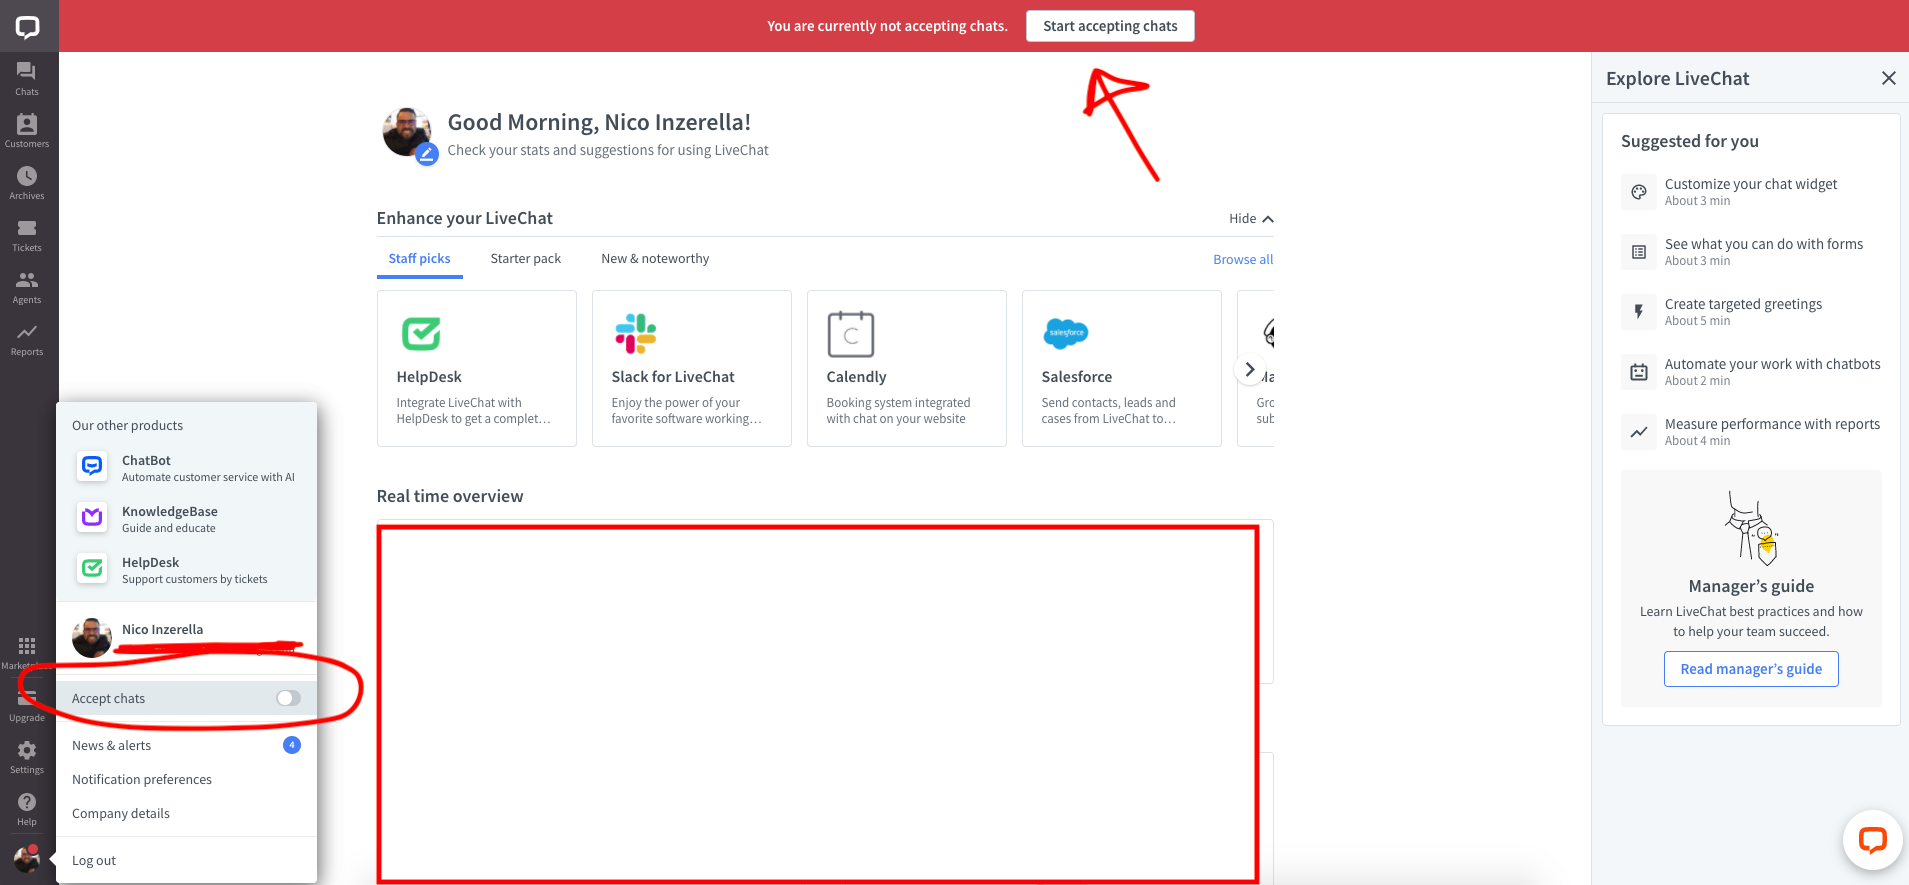
Task: Click main profile photo beside greeting
Action: coord(407,132)
